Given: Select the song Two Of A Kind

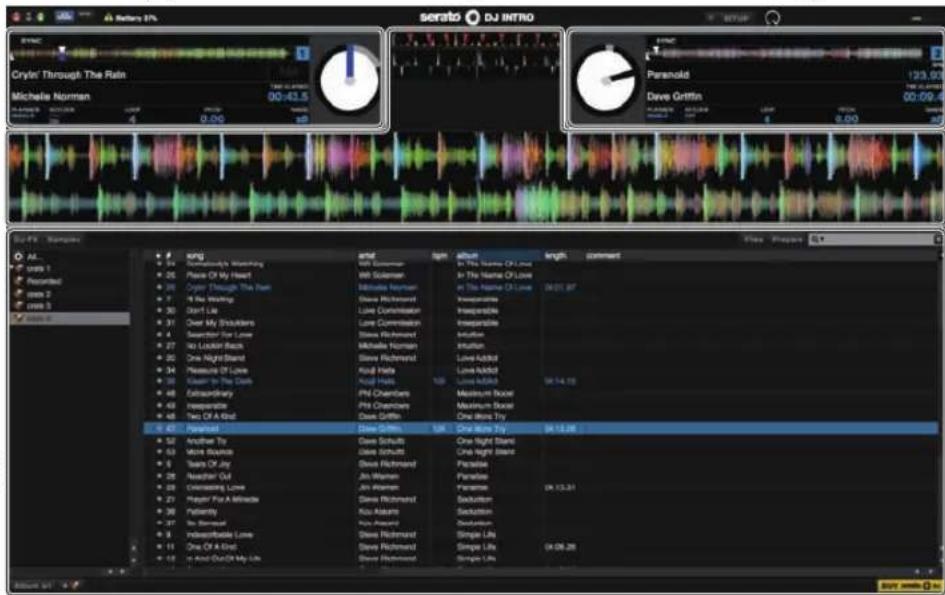Looking at the screenshot, I should (x=211, y=417).
